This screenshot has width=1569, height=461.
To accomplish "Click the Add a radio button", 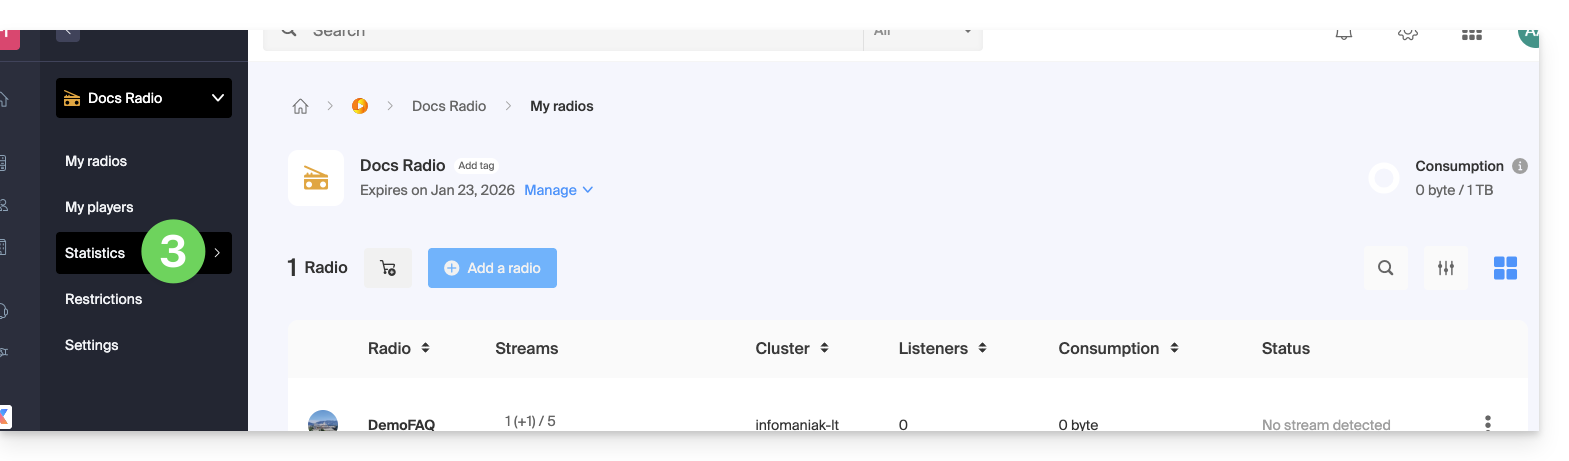I will pos(492,268).
